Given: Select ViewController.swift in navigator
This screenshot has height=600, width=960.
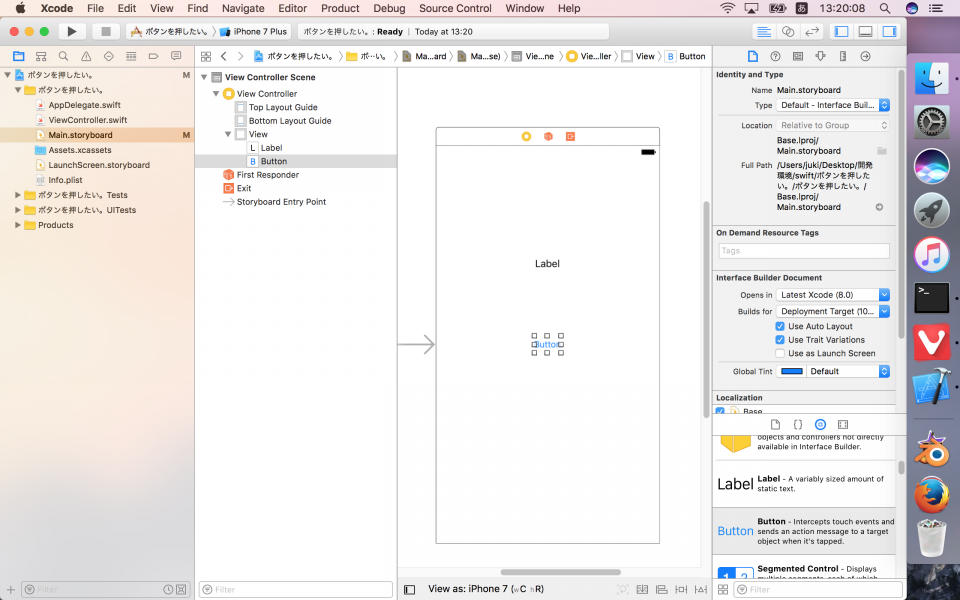Looking at the screenshot, I should [x=88, y=120].
